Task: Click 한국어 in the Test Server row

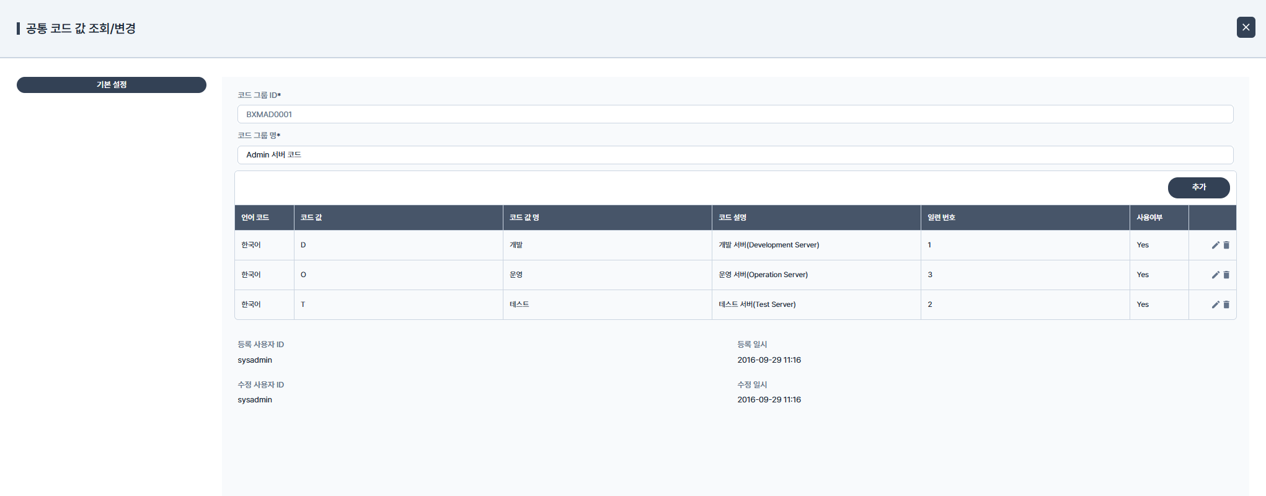Action: (251, 305)
